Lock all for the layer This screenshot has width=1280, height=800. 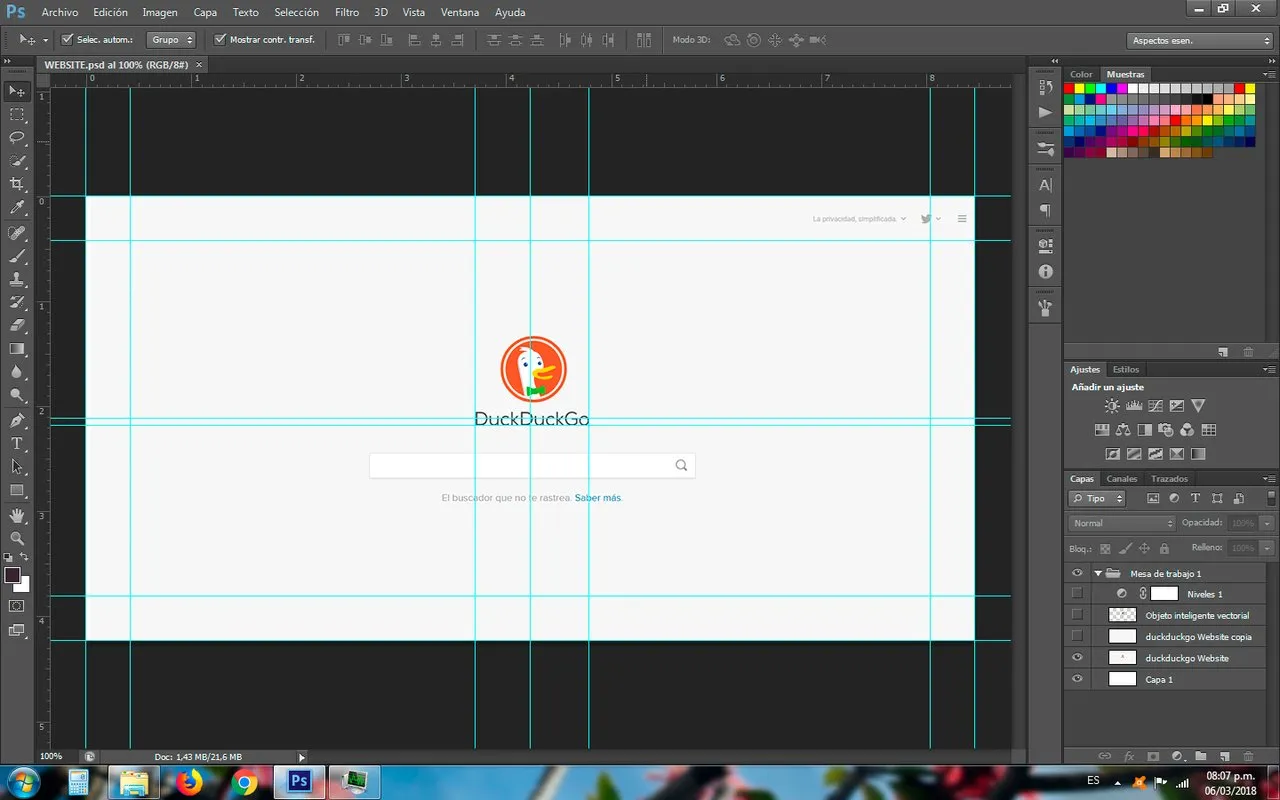[1163, 548]
